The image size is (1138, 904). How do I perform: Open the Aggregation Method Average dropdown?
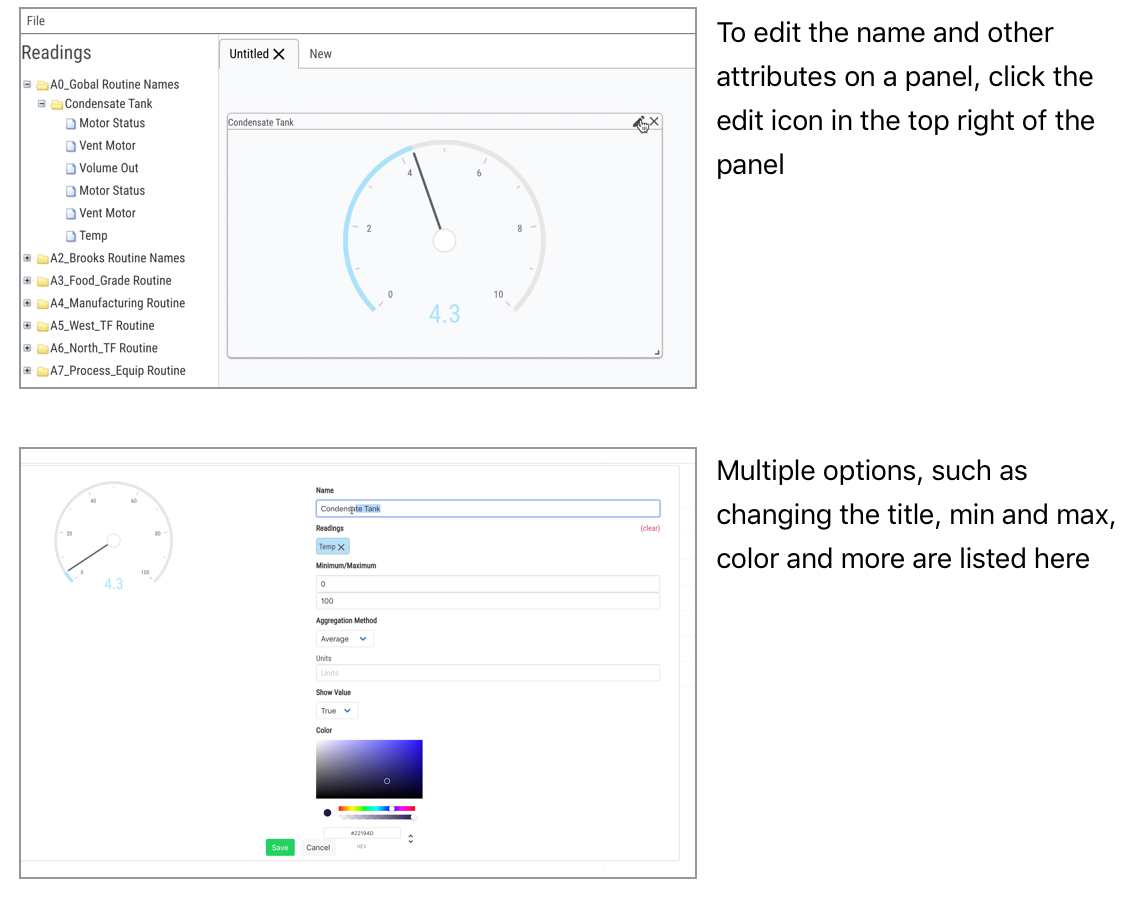click(x=344, y=639)
